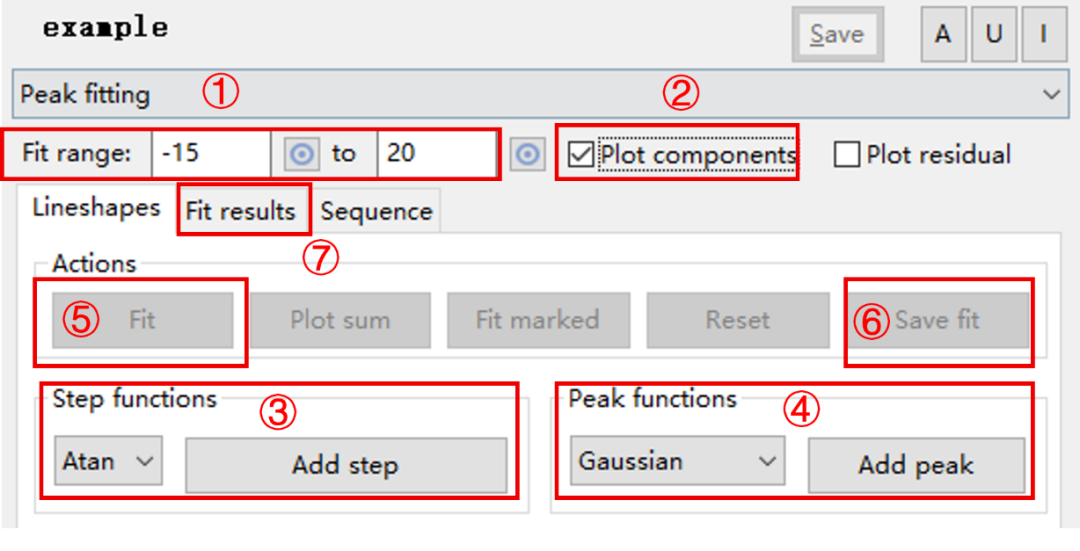The height and width of the screenshot is (551, 1080).
Task: Select the Lineshapes tab
Action: tap(96, 208)
